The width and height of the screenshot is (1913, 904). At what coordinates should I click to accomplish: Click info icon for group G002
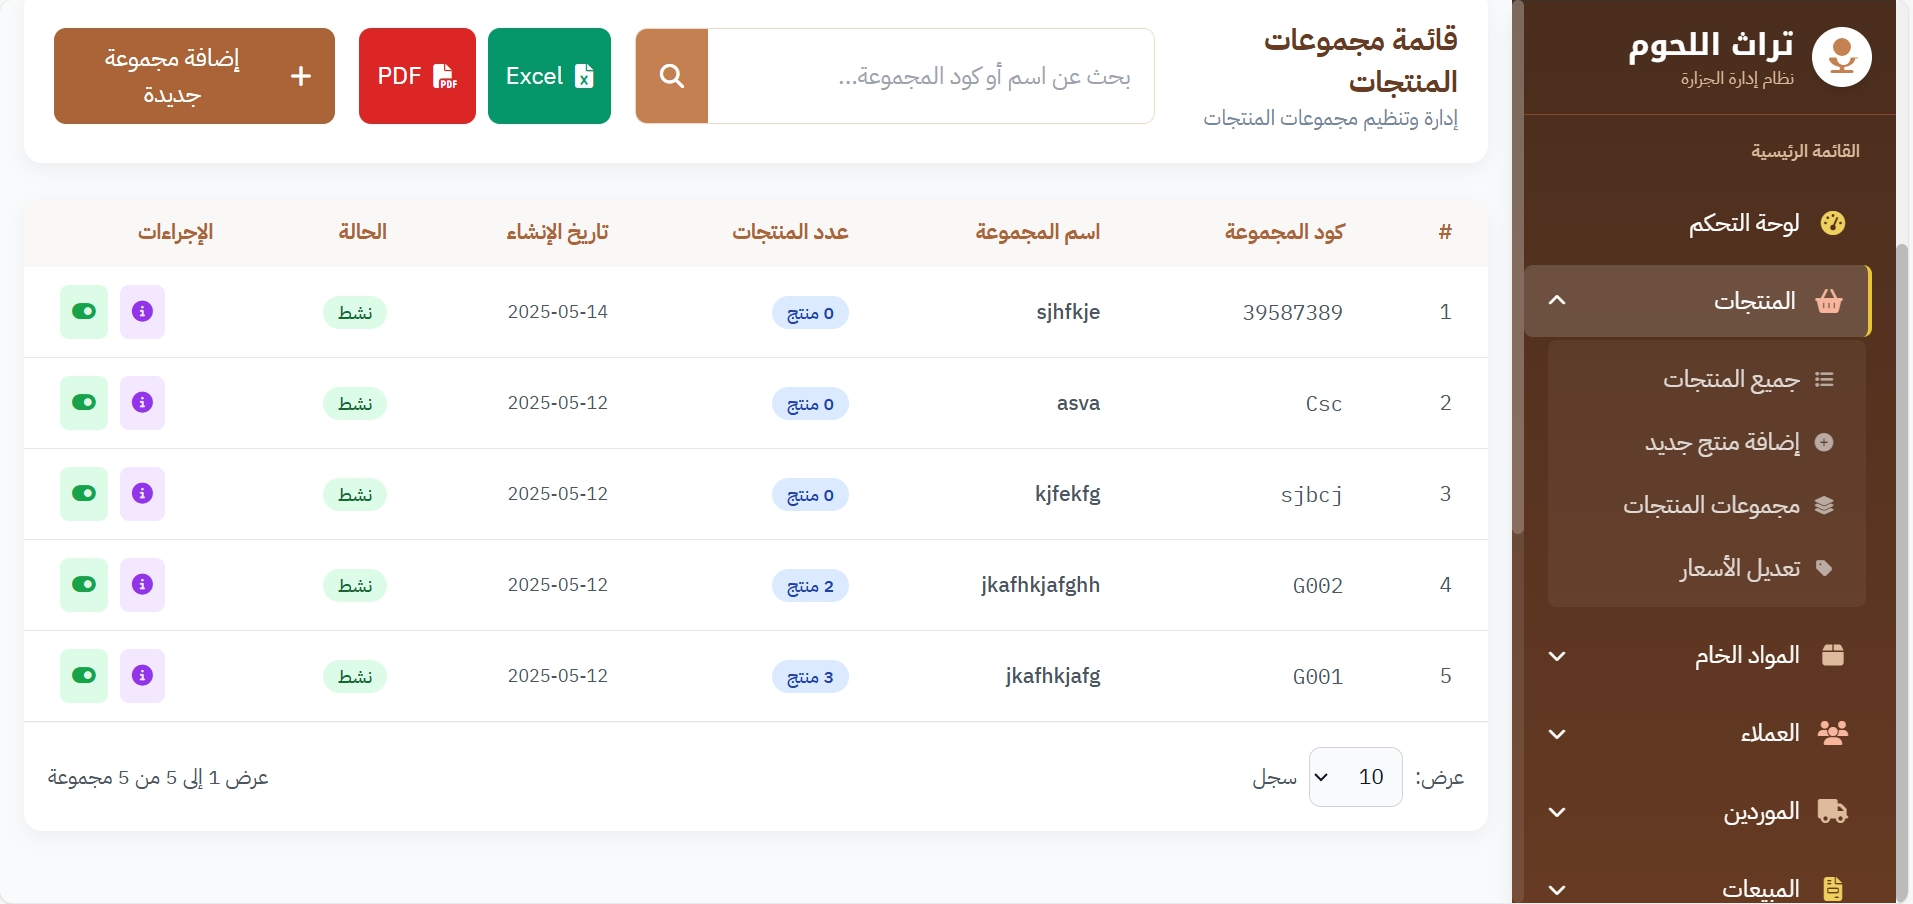click(142, 585)
